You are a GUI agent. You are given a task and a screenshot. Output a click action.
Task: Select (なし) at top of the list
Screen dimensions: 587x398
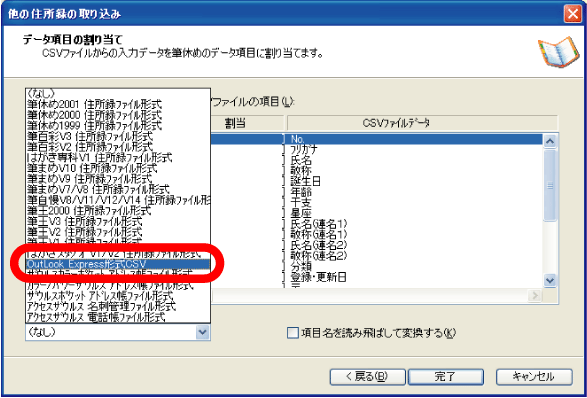pyautogui.click(x=118, y=92)
